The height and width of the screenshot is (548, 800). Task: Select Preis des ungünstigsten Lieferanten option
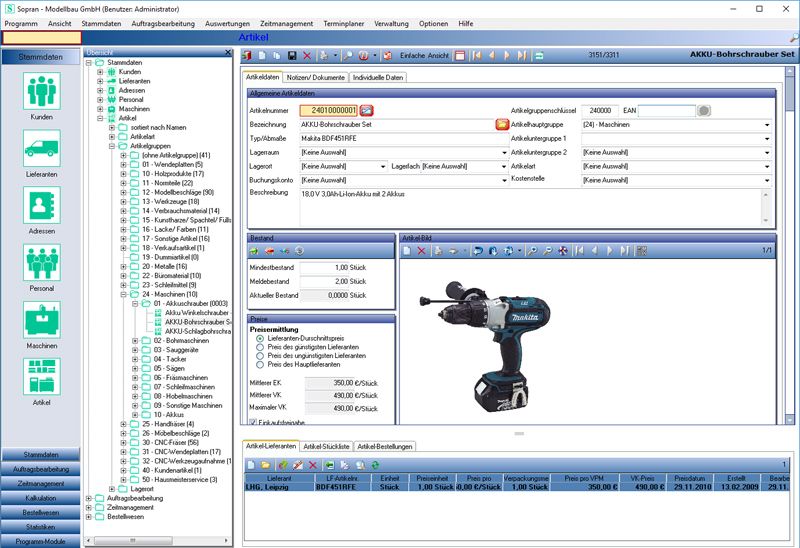[x=260, y=356]
